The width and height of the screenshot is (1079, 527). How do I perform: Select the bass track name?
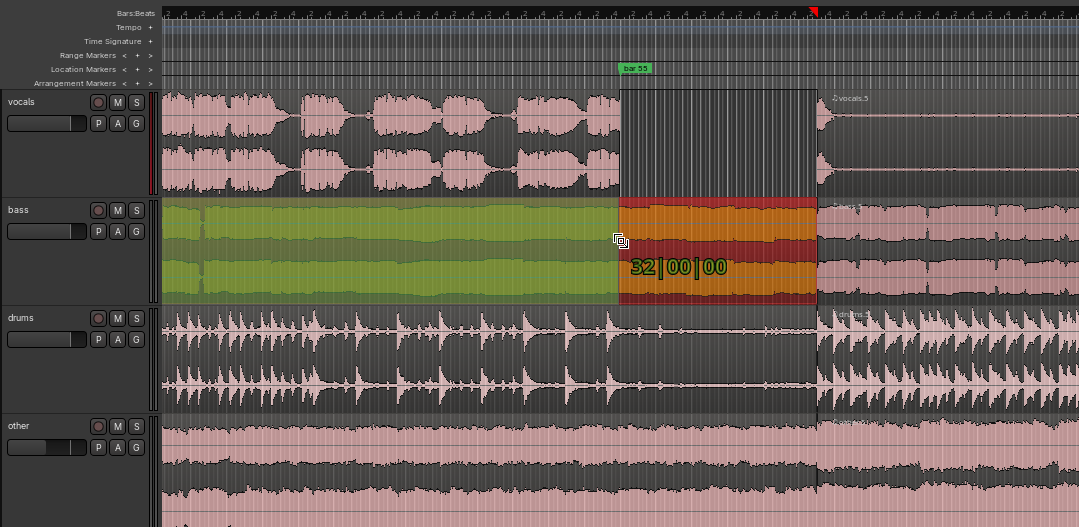click(19, 210)
